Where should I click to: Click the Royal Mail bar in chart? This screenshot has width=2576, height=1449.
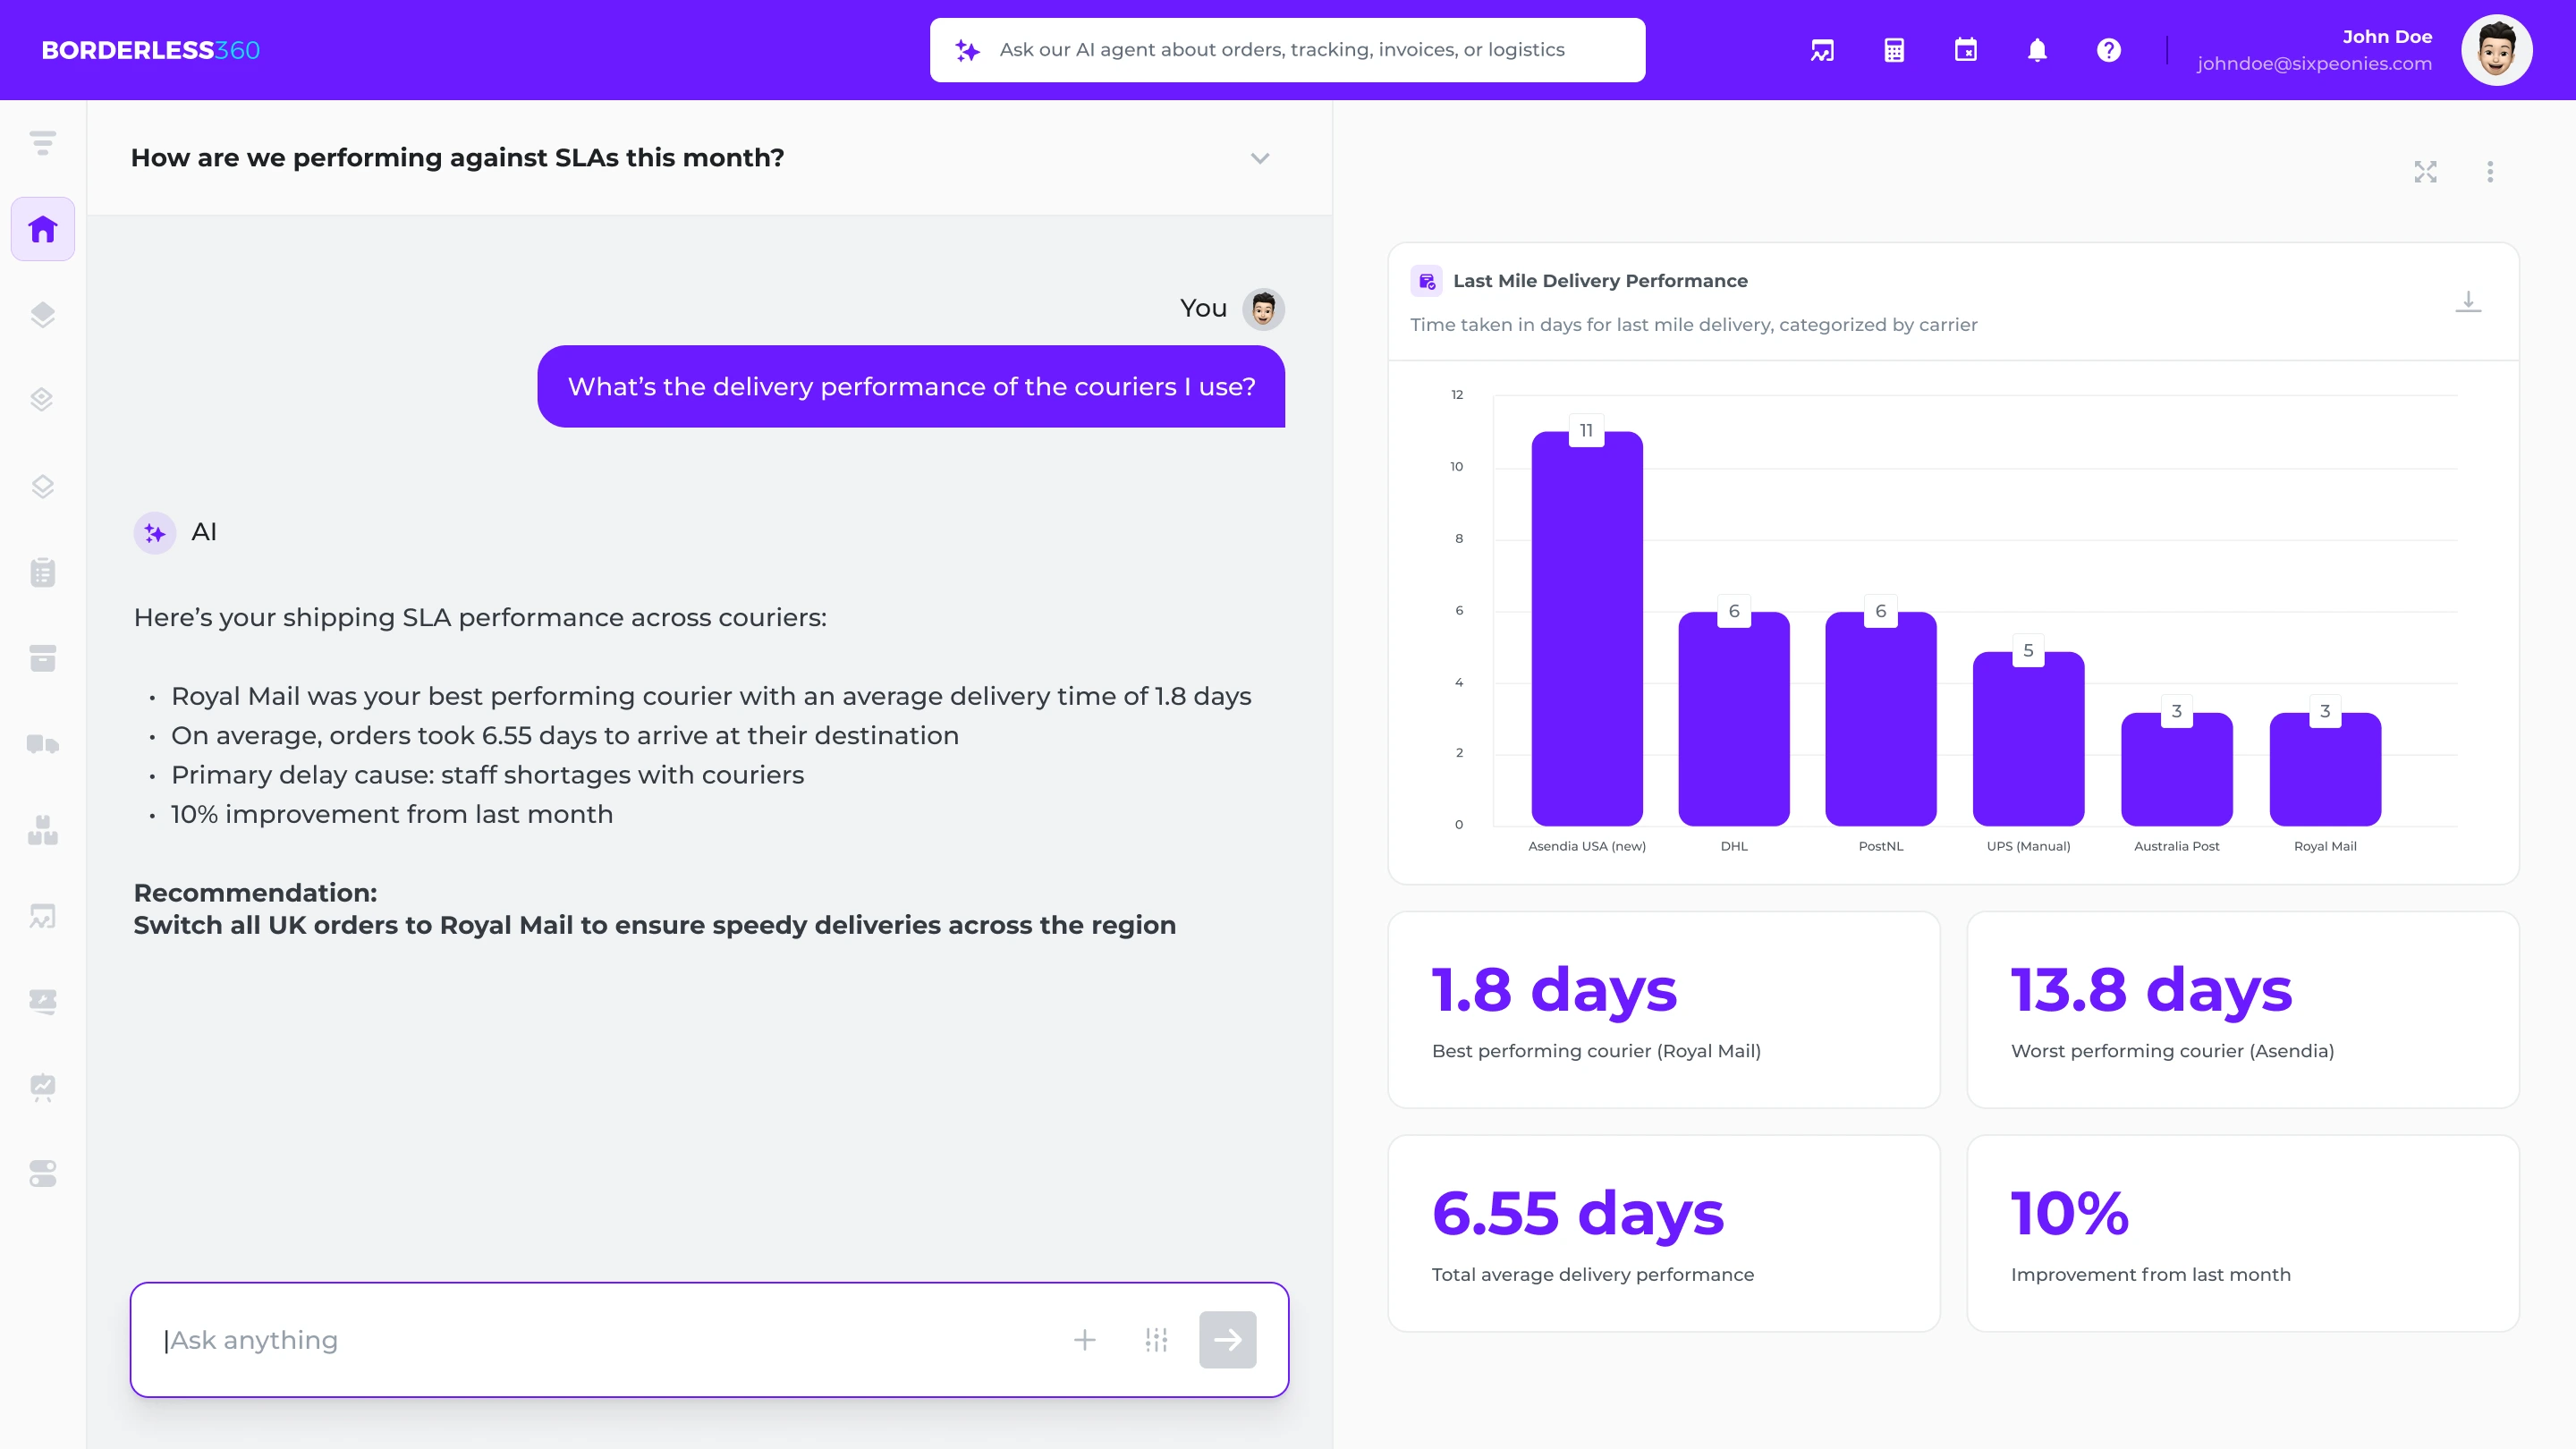tap(2325, 768)
